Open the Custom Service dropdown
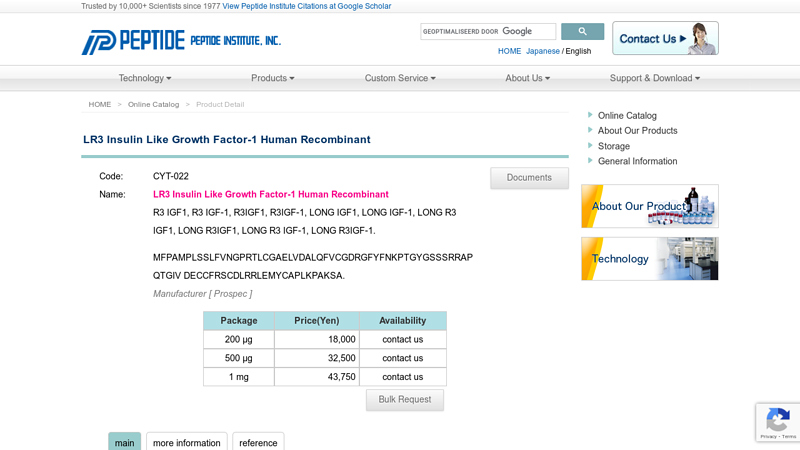Screen dimensions: 800x450 coord(400,78)
